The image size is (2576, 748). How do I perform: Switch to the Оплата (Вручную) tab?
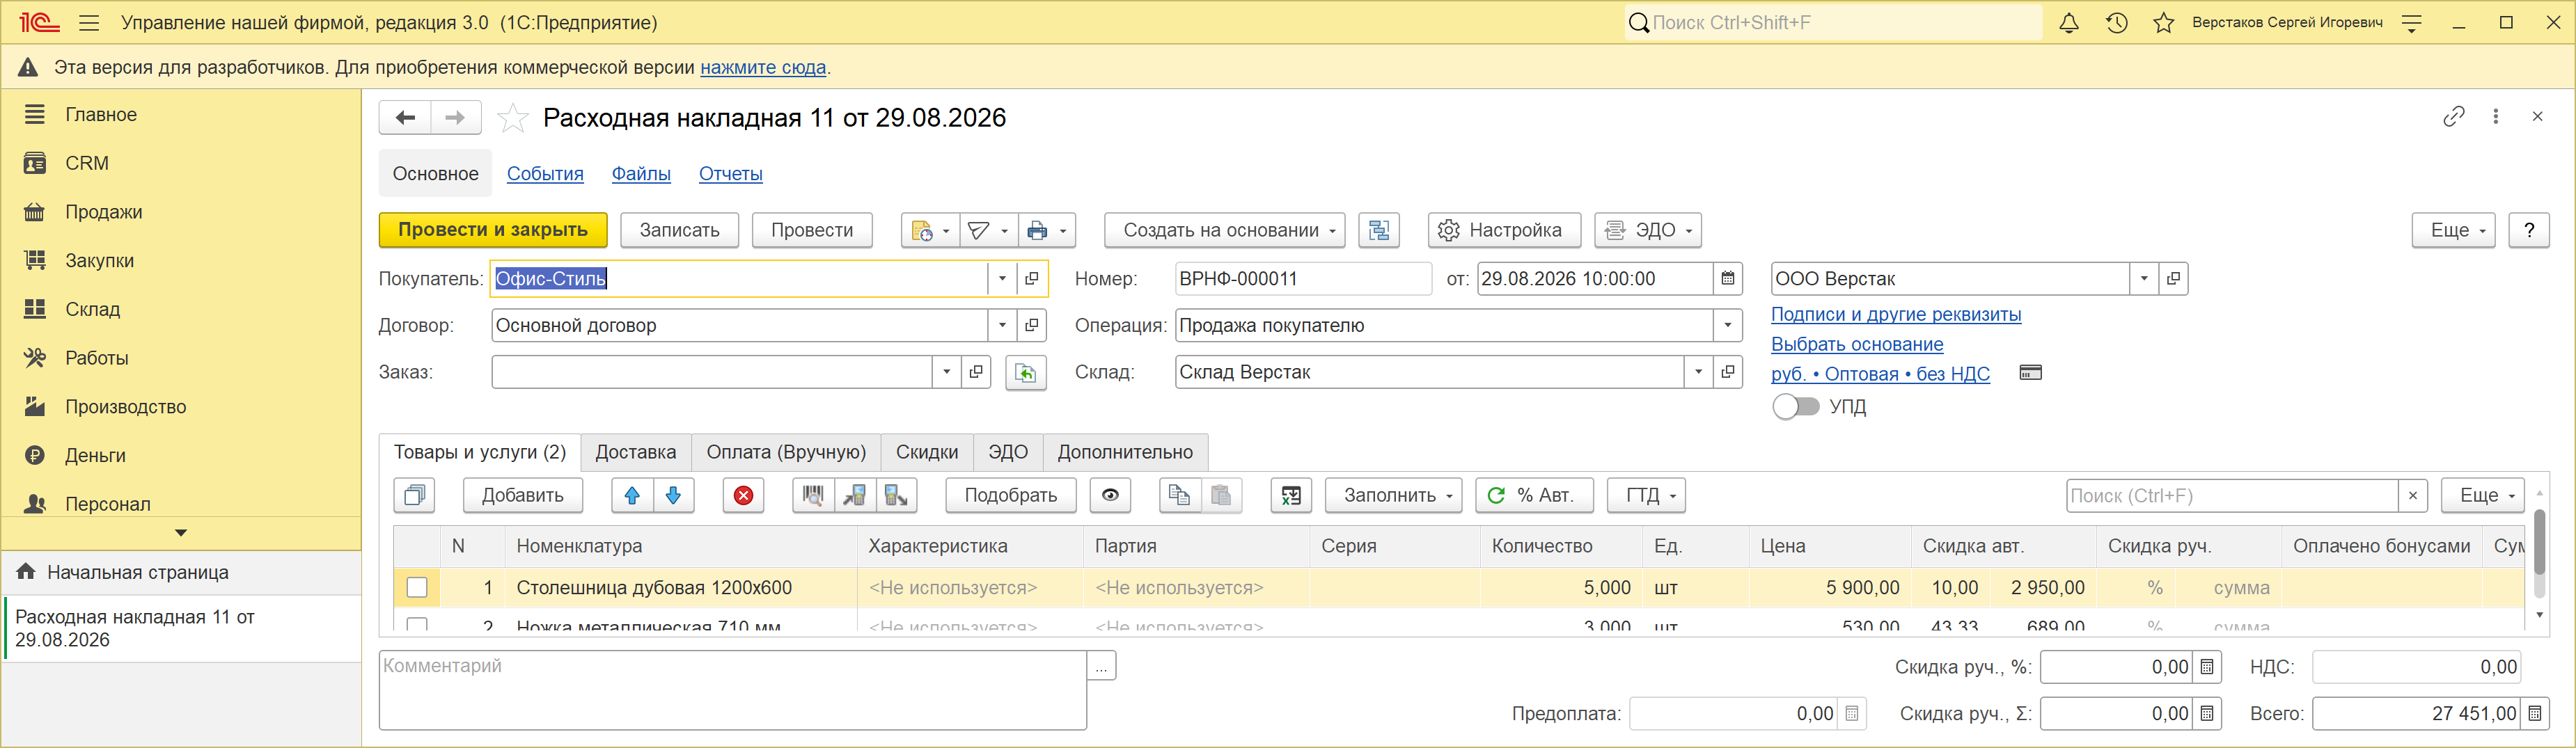click(x=786, y=452)
